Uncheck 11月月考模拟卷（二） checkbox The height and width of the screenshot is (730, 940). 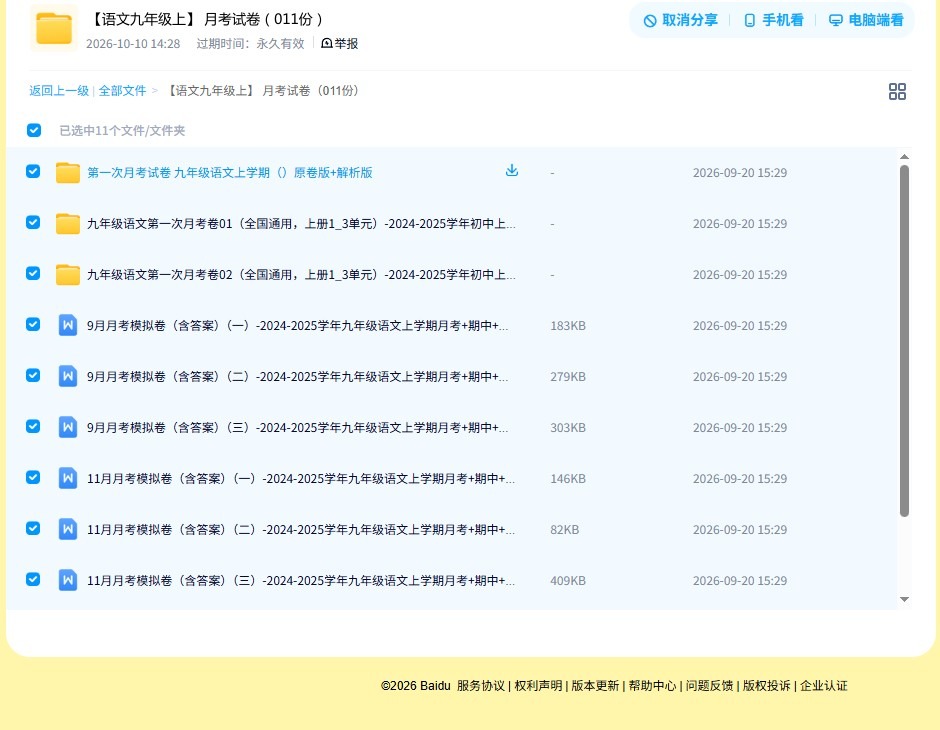coord(33,528)
